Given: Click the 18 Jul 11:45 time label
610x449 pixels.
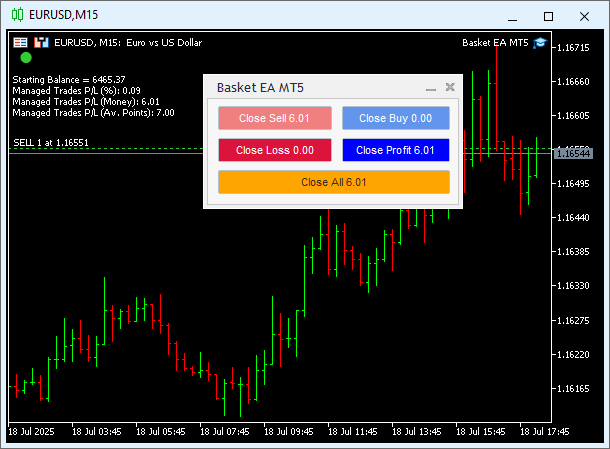Looking at the screenshot, I should point(353,432).
